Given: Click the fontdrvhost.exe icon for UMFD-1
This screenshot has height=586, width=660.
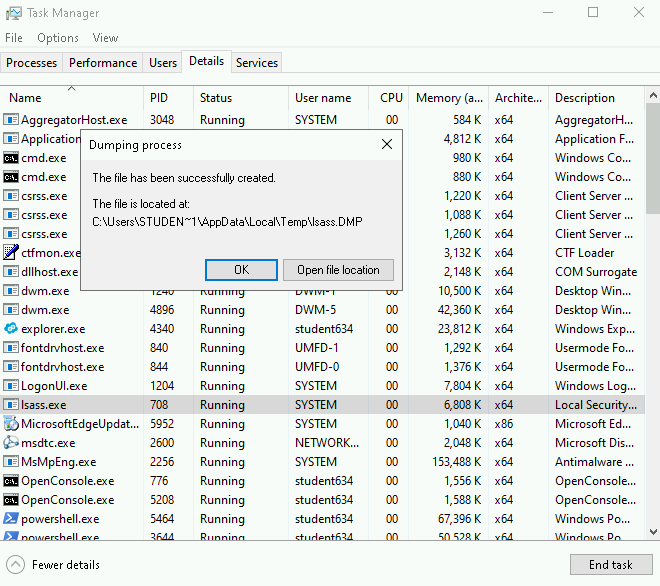Looking at the screenshot, I should click(11, 347).
